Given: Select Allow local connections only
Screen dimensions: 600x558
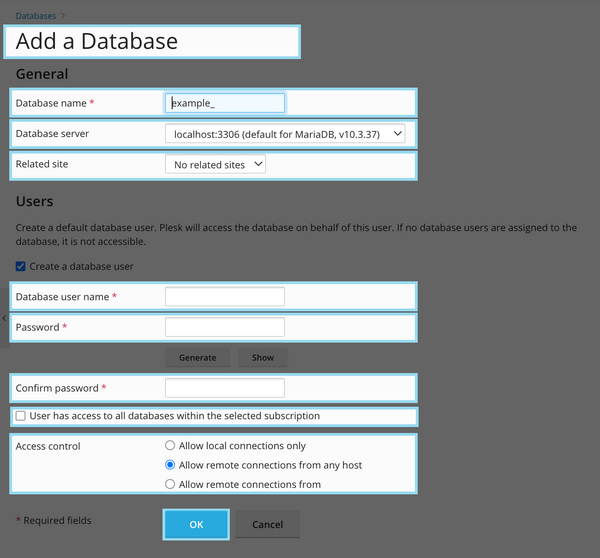Looking at the screenshot, I should click(x=170, y=446).
